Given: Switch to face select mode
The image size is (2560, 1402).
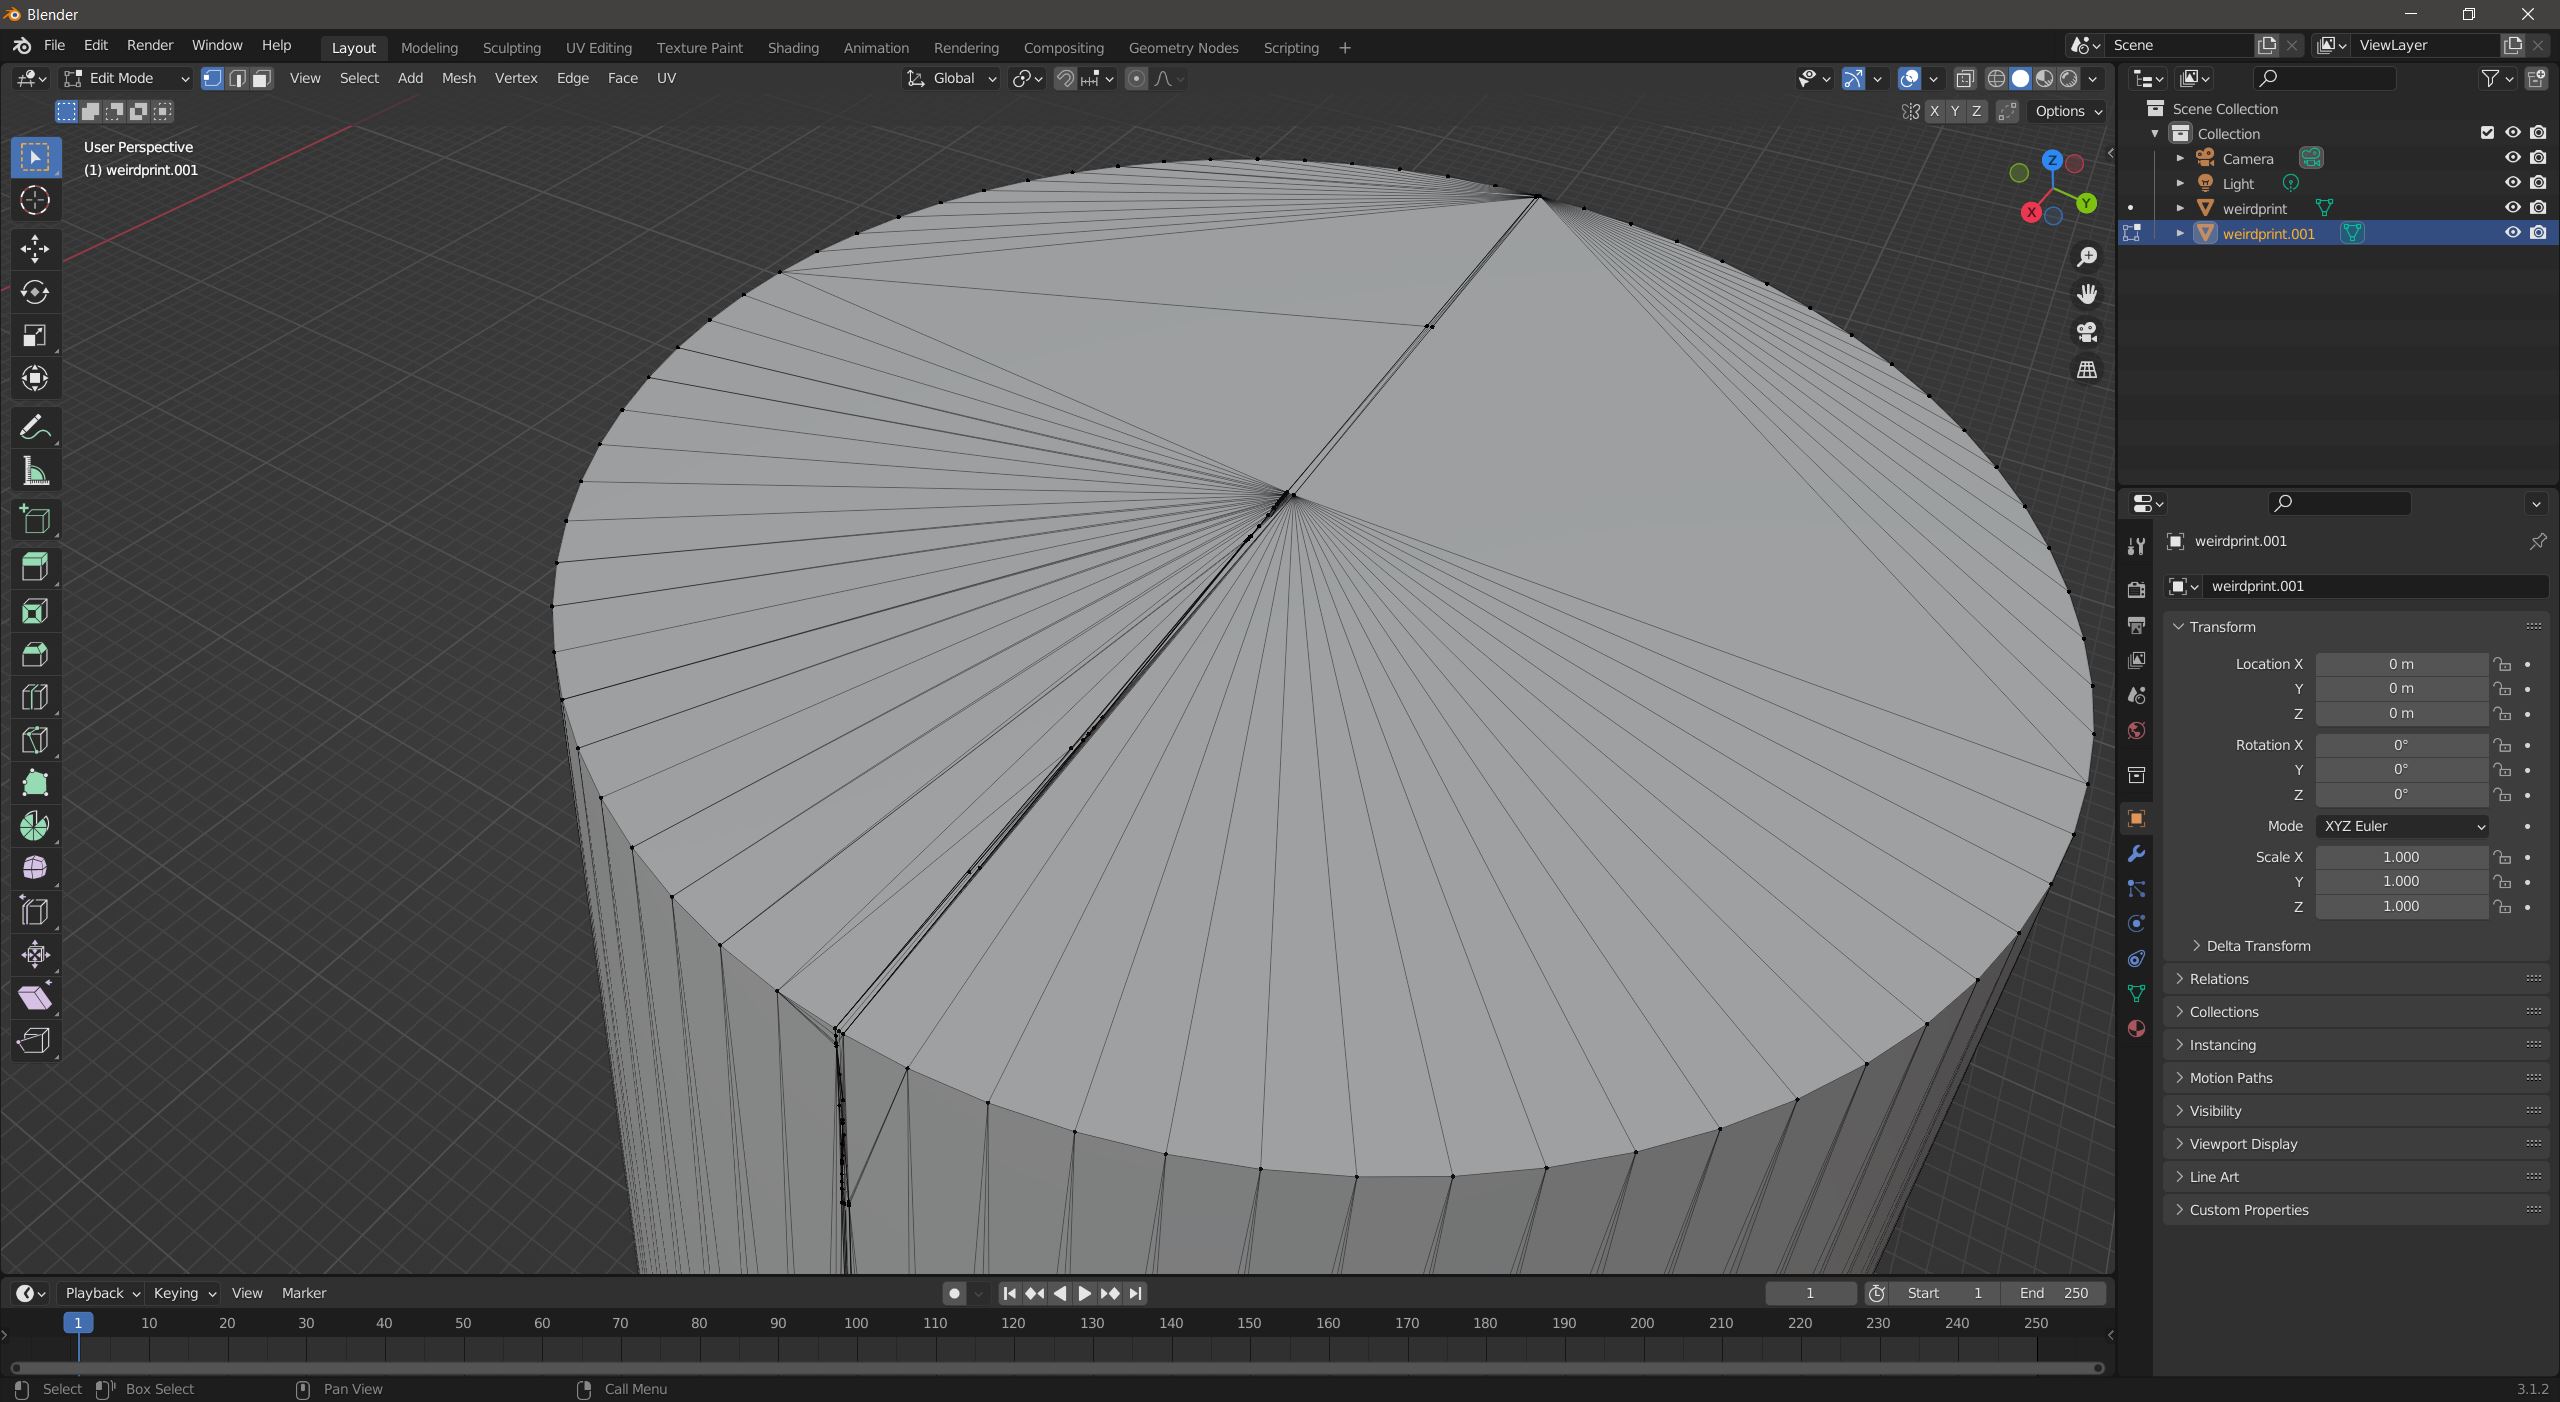Looking at the screenshot, I should click(x=261, y=78).
